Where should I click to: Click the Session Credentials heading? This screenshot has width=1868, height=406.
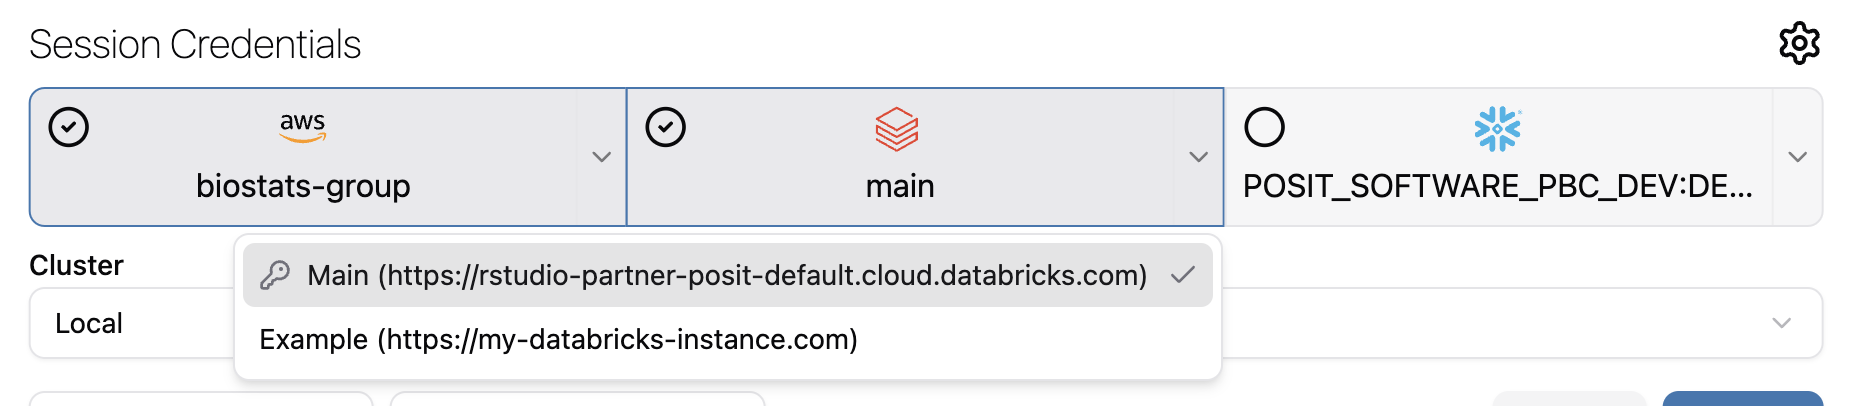point(195,45)
